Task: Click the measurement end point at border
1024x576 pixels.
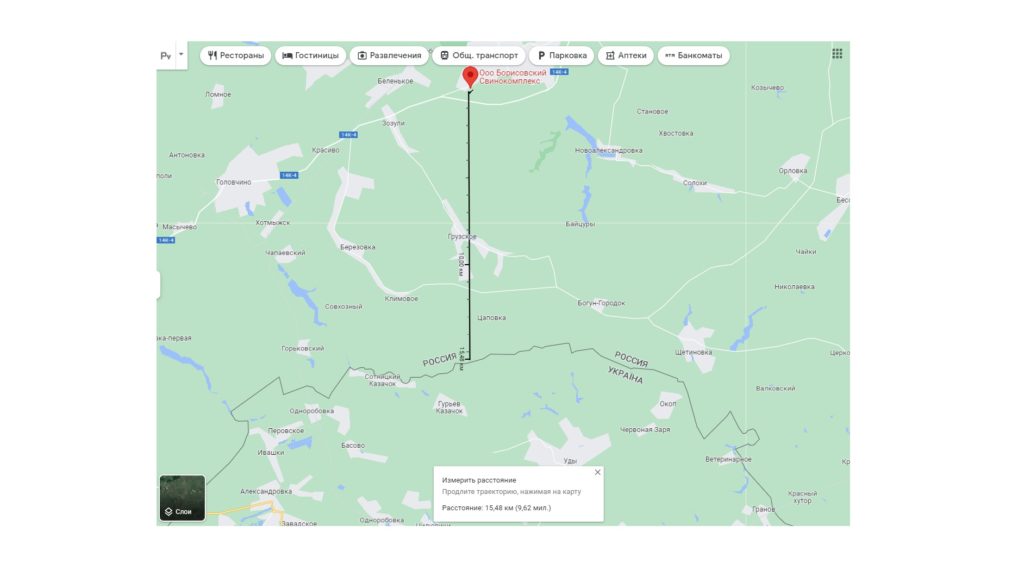Action: [469, 359]
